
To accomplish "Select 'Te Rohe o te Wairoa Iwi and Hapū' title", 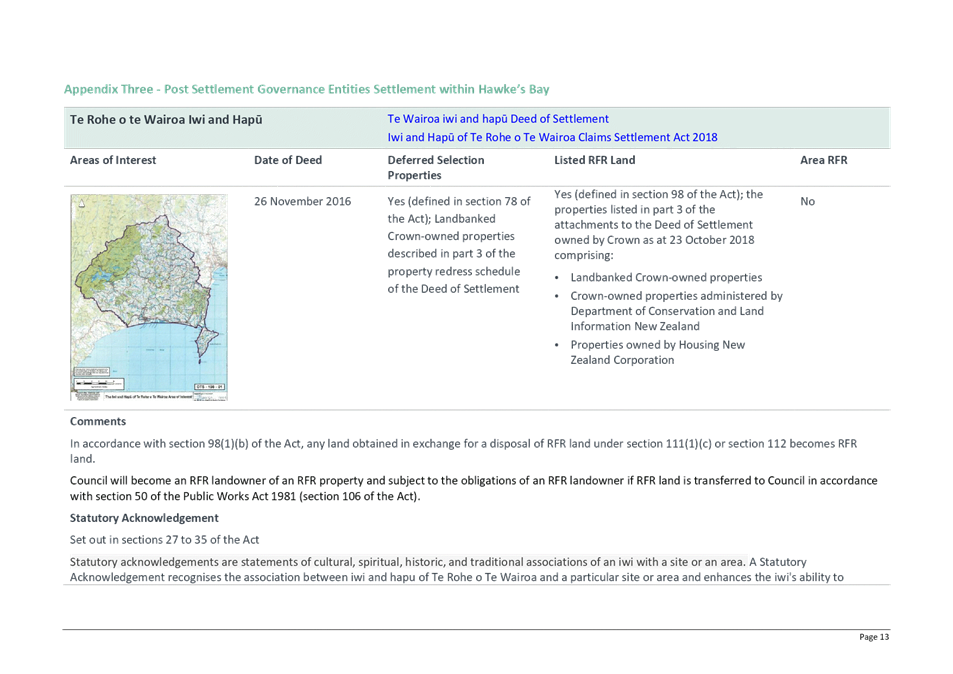I will [166, 120].
